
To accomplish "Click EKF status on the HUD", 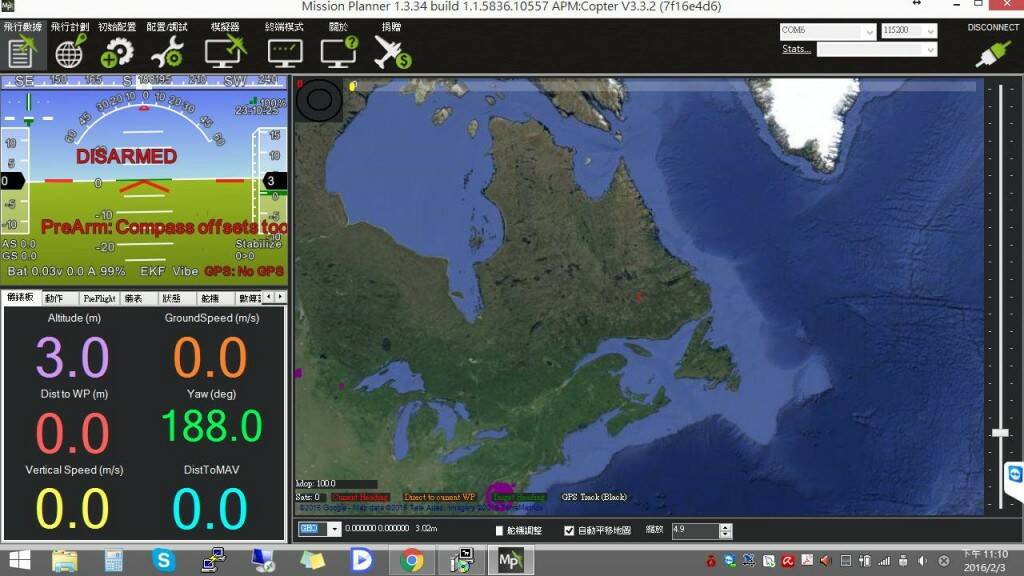I will coord(152,271).
